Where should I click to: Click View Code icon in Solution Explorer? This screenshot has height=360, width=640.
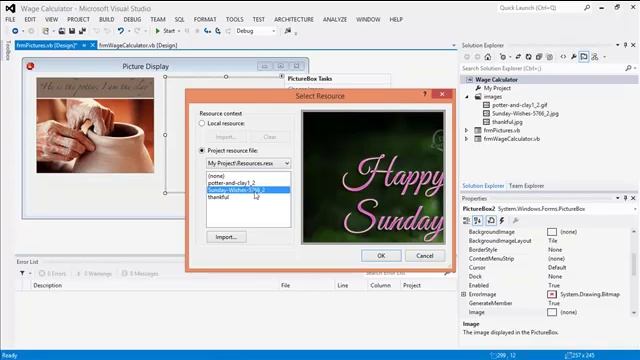coord(563,57)
